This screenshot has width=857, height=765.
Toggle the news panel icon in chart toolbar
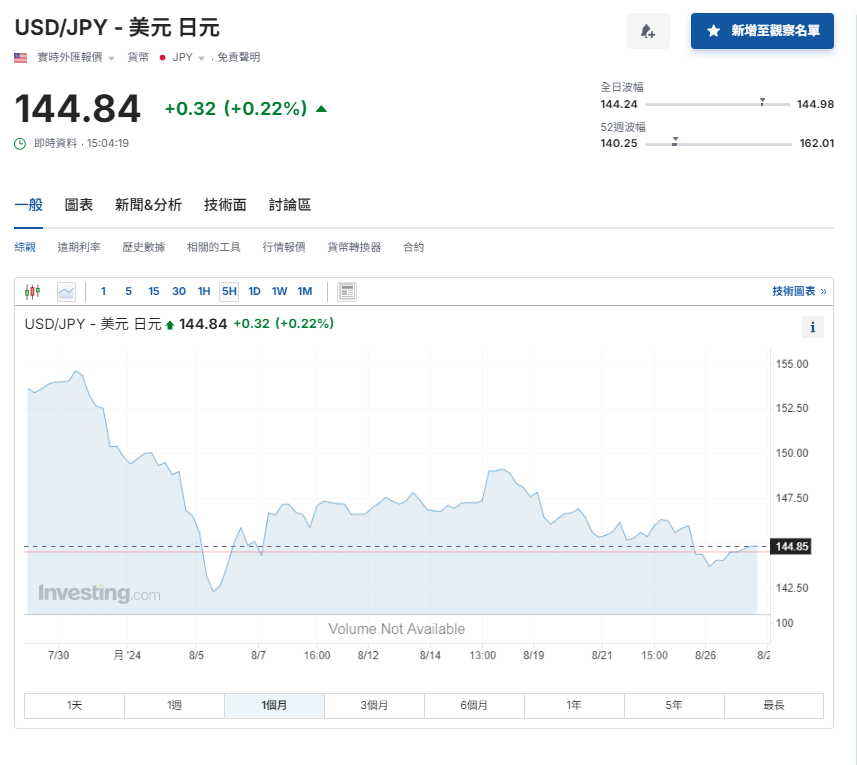[347, 292]
